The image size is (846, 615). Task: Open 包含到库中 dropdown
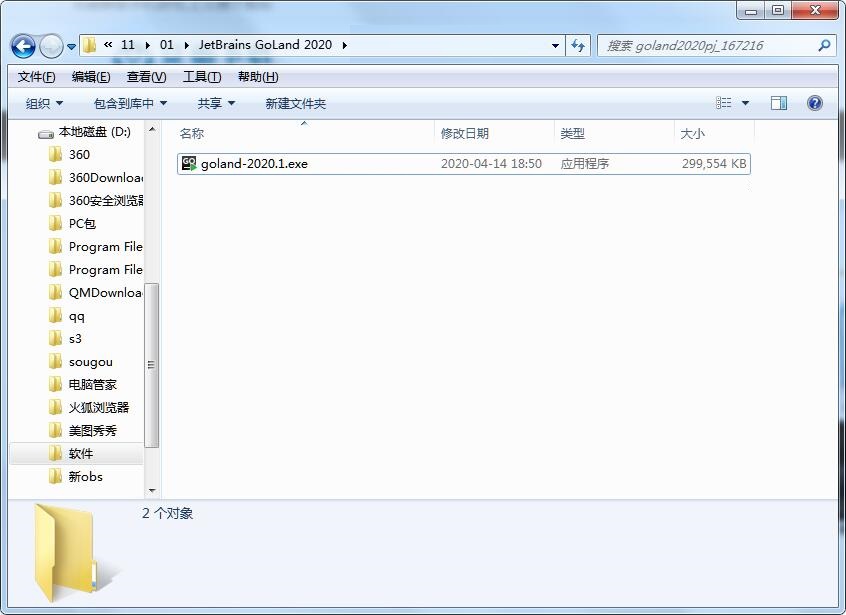click(x=130, y=103)
